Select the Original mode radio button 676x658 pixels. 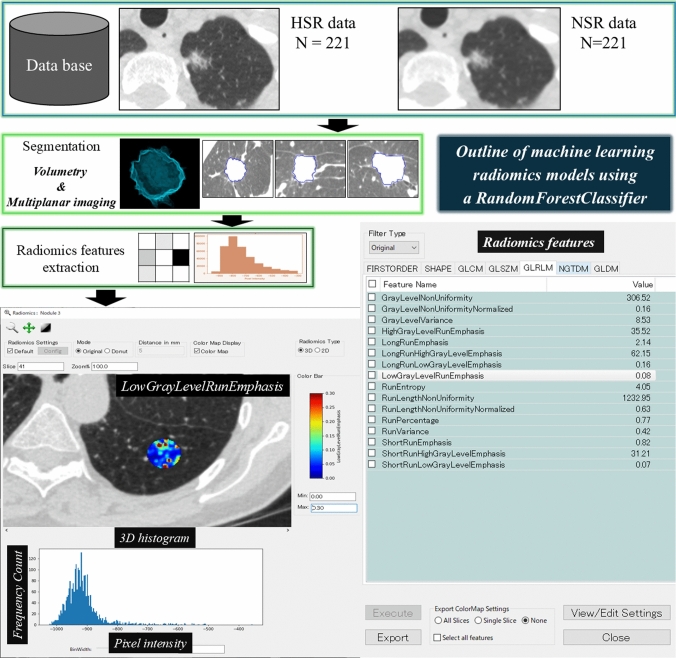(78, 351)
